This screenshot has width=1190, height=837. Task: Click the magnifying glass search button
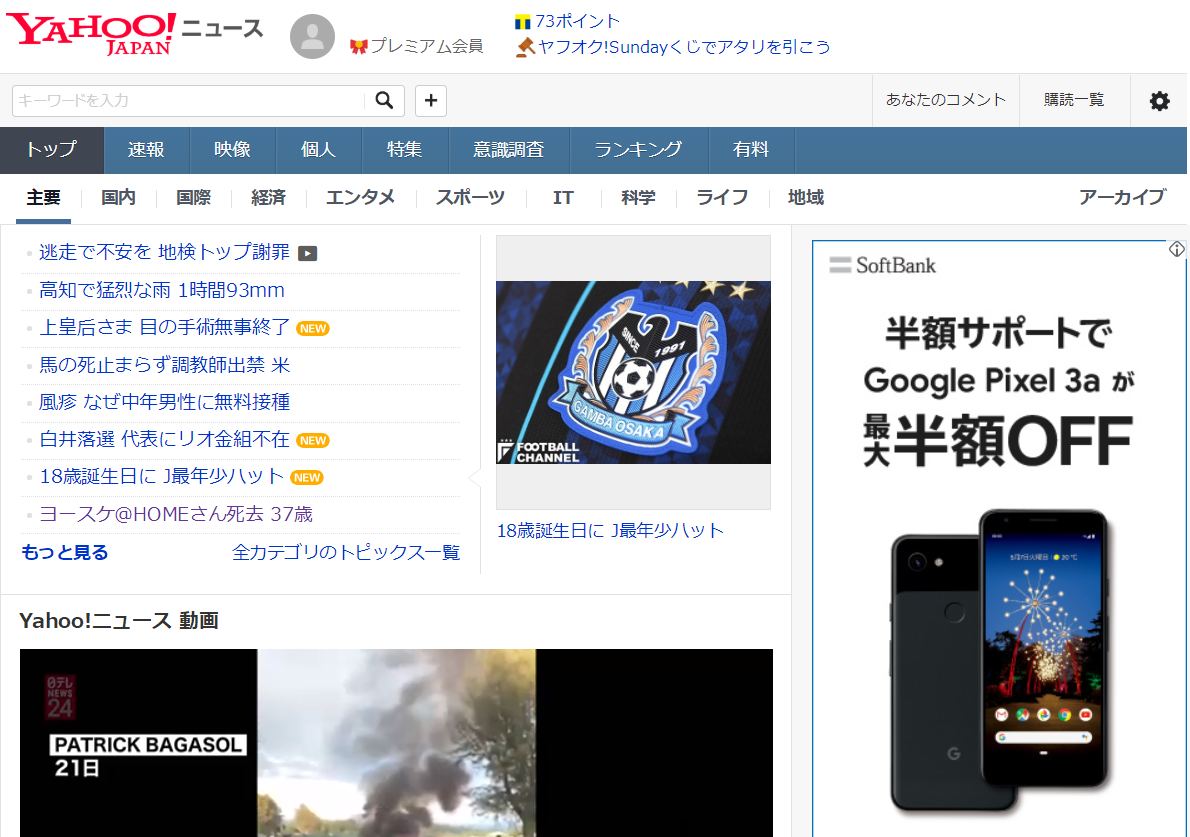(384, 100)
